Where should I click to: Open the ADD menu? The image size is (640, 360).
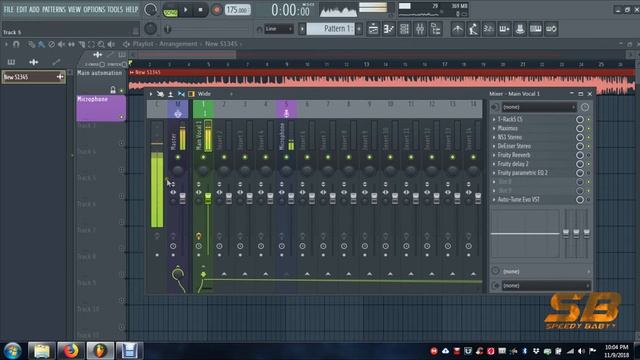pos(34,9)
